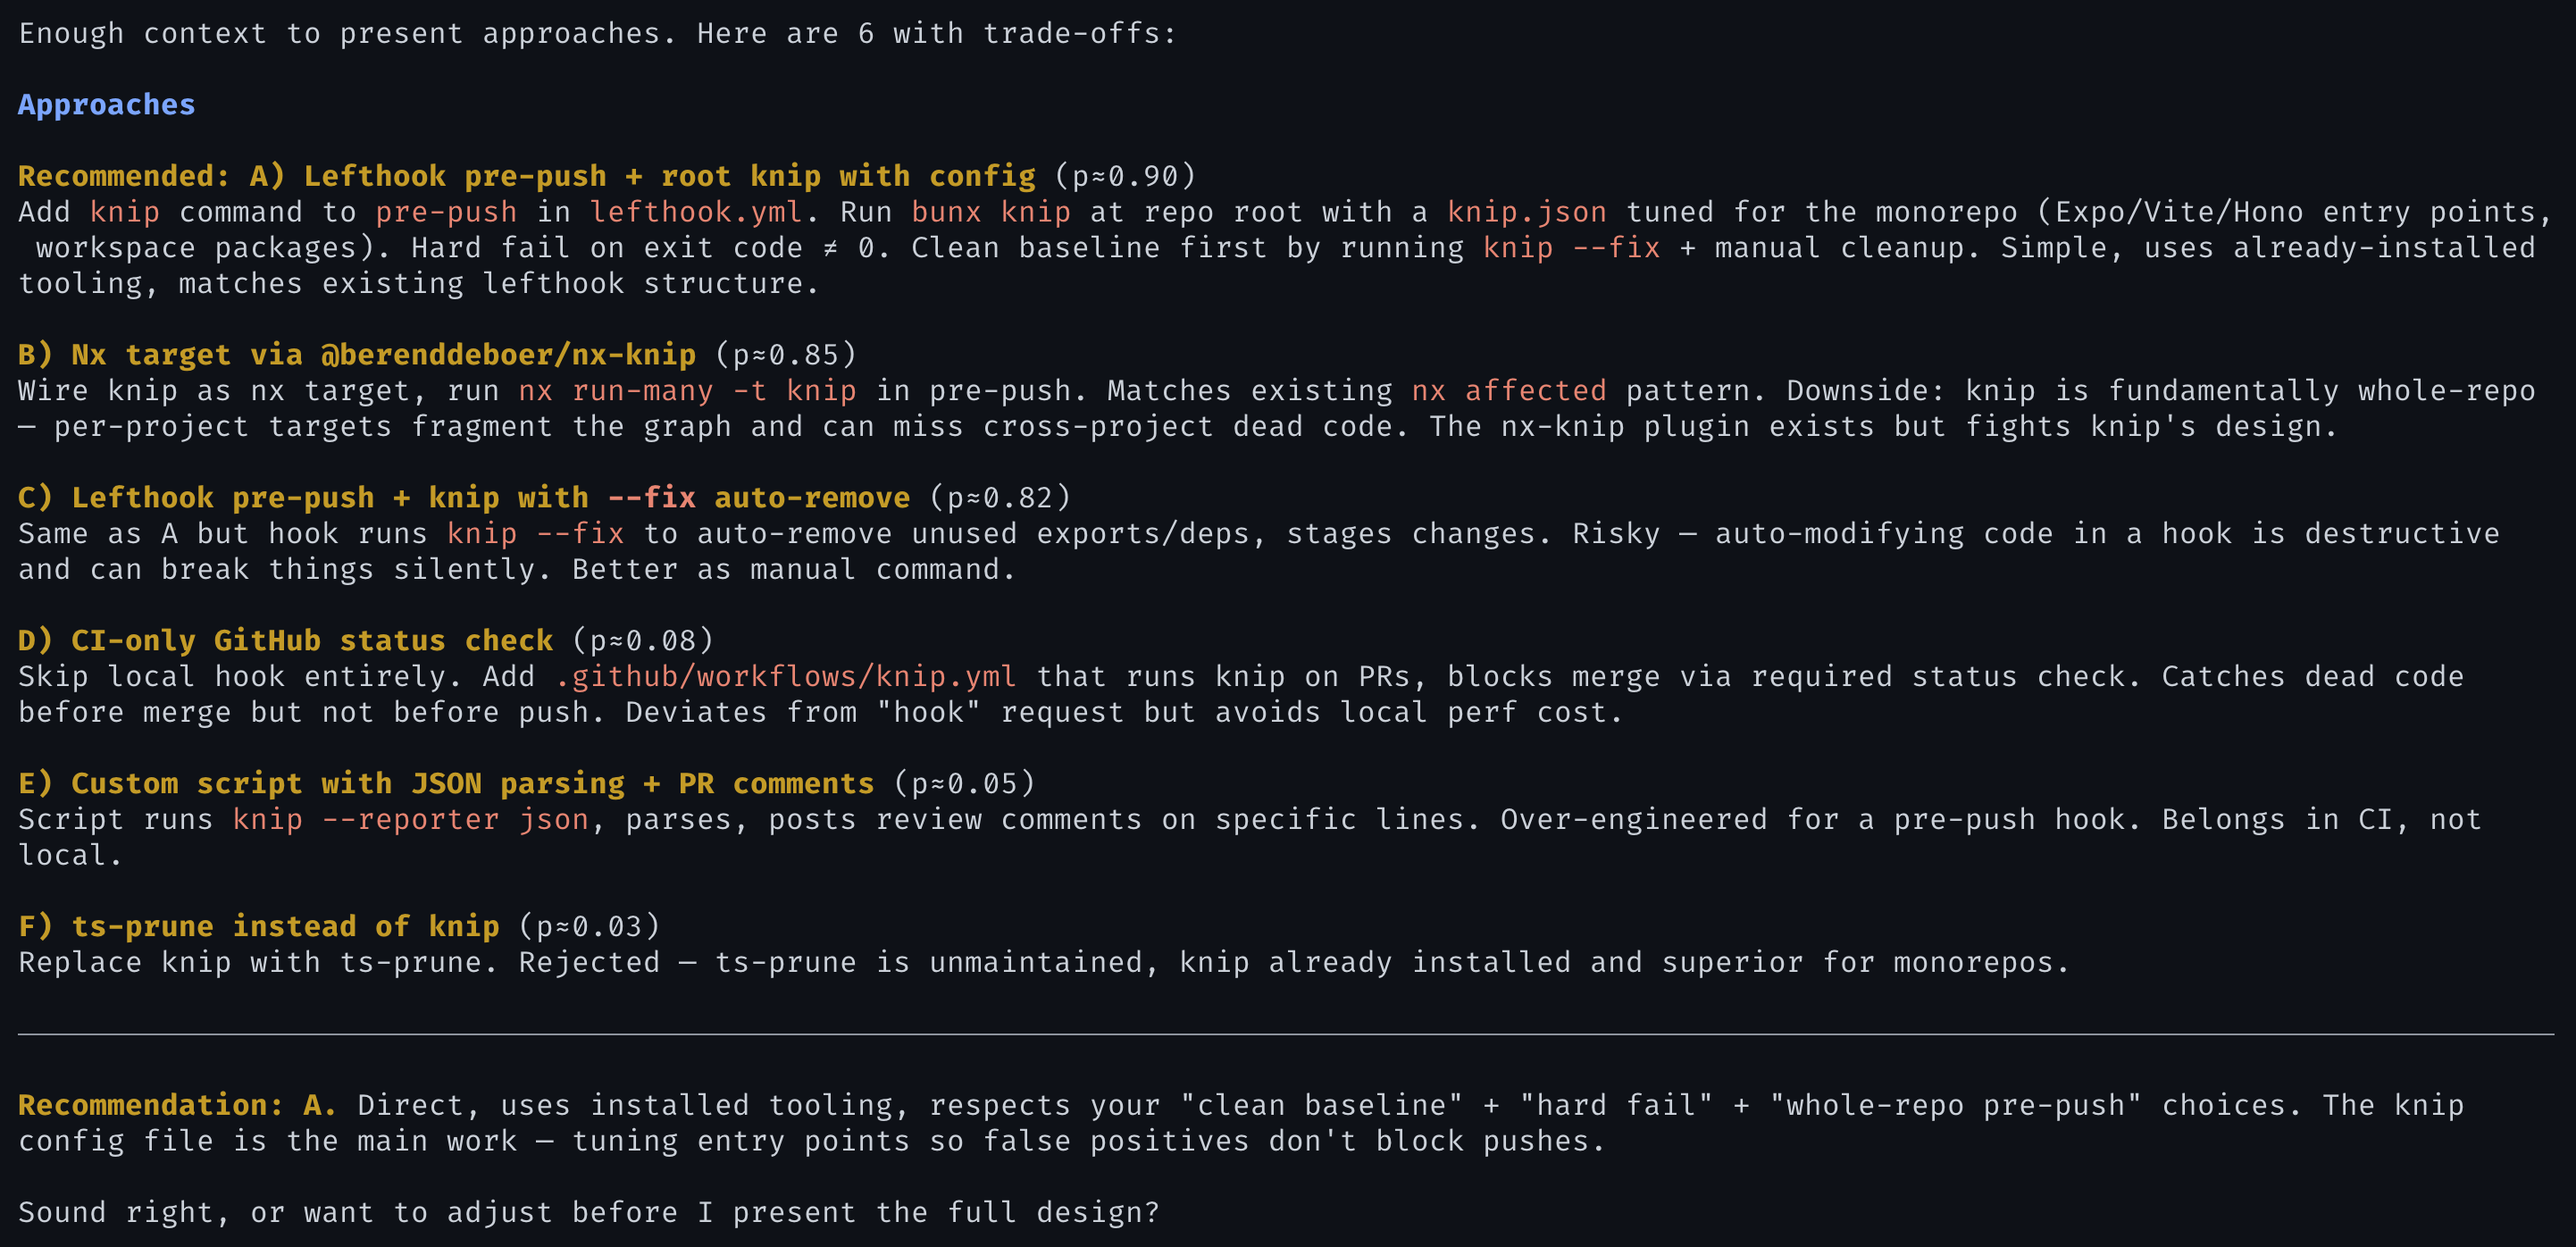Click the bunx knip command text

(x=991, y=212)
